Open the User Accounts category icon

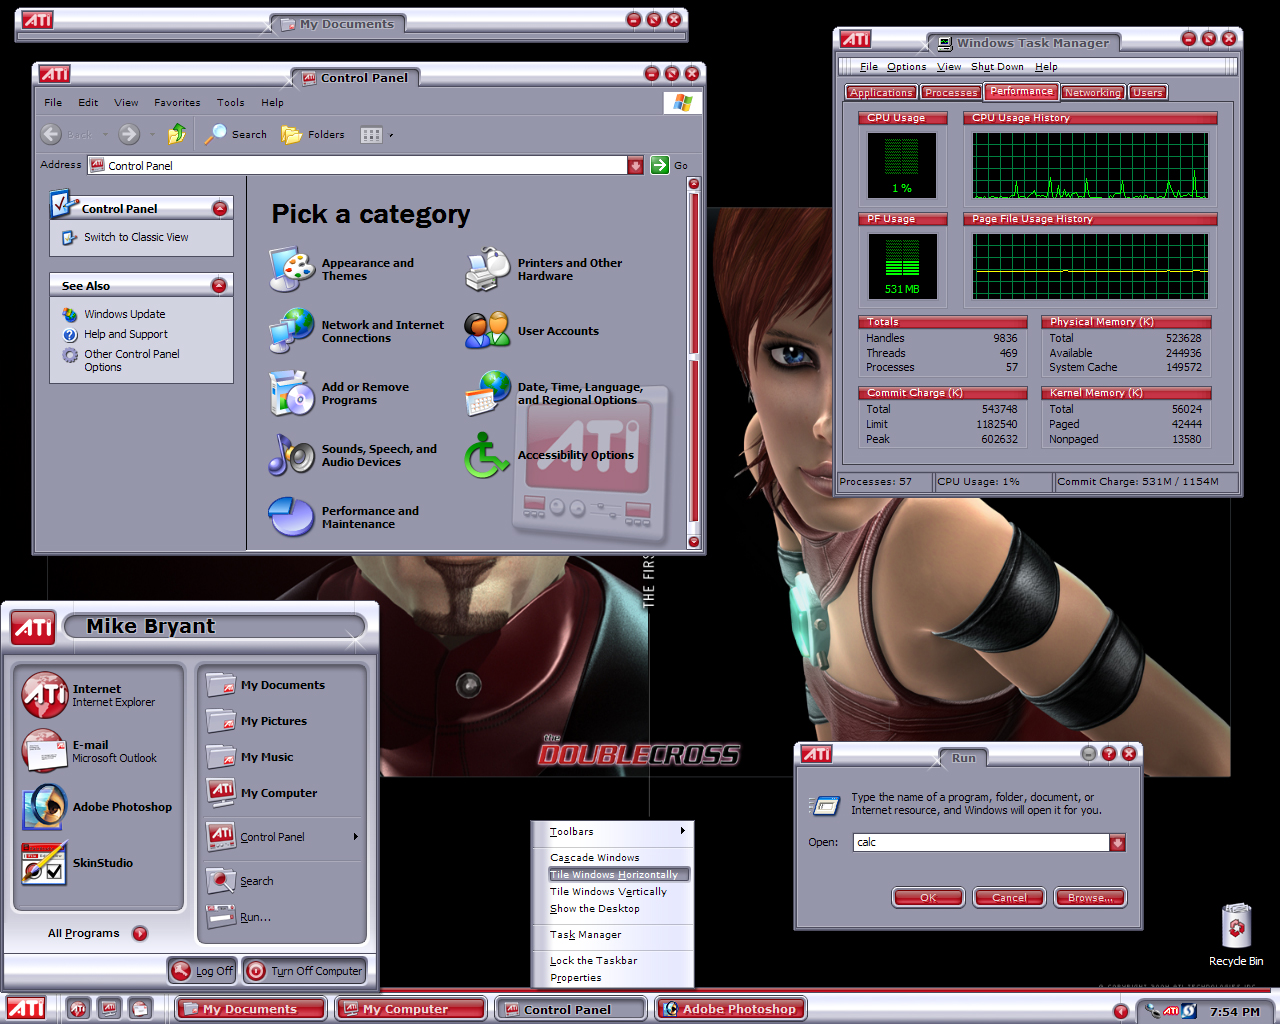pyautogui.click(x=488, y=331)
